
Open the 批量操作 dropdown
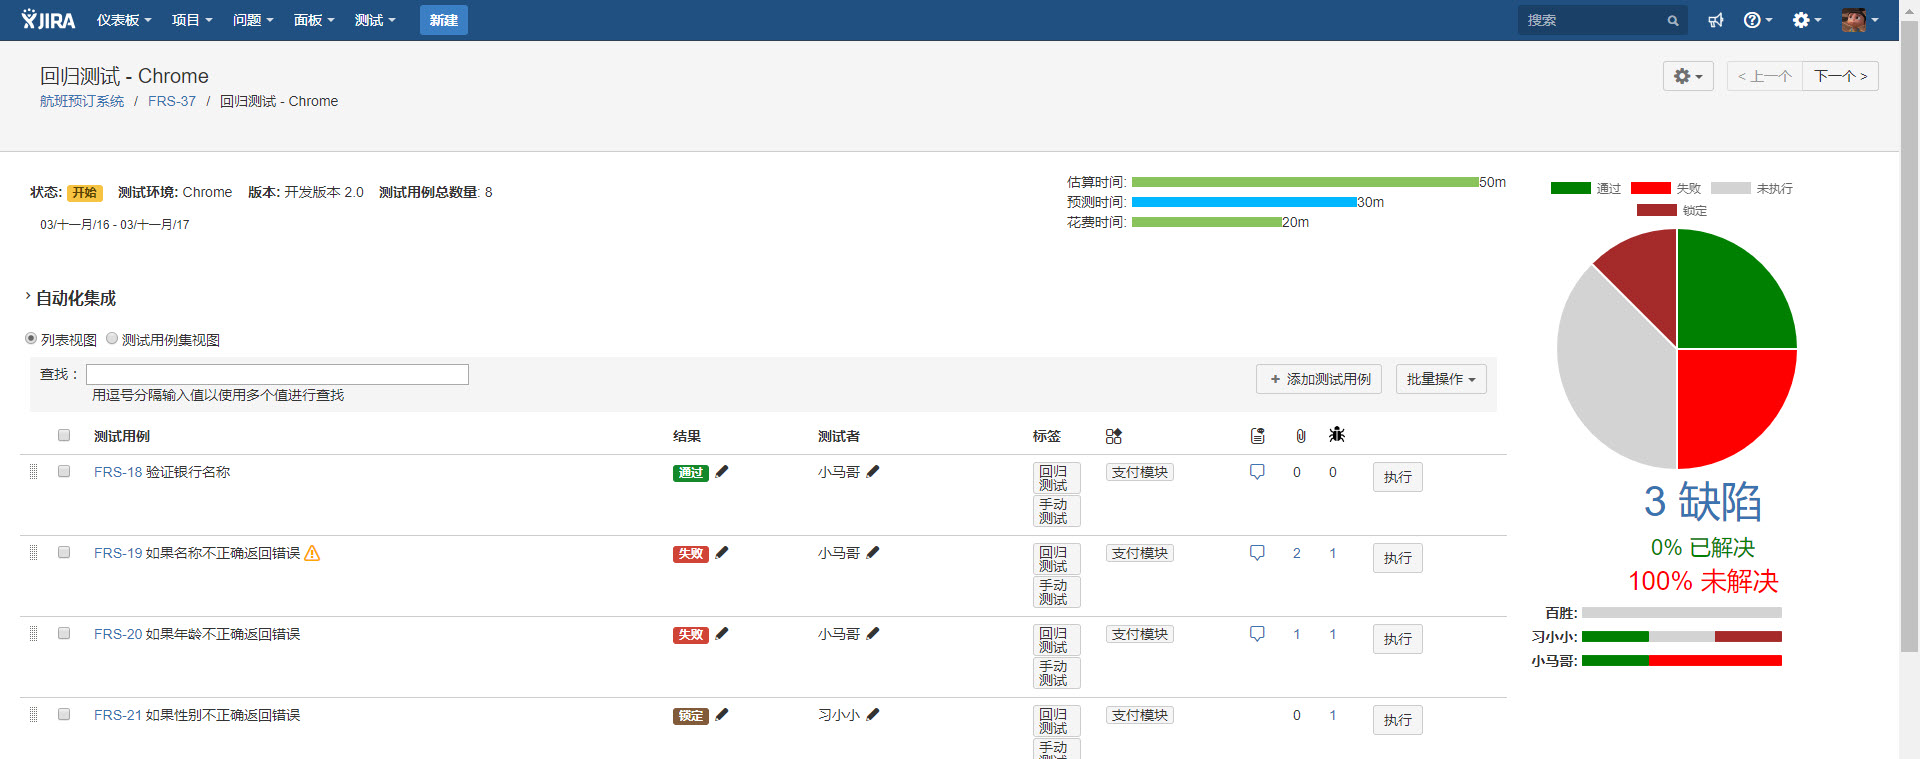click(x=1441, y=379)
